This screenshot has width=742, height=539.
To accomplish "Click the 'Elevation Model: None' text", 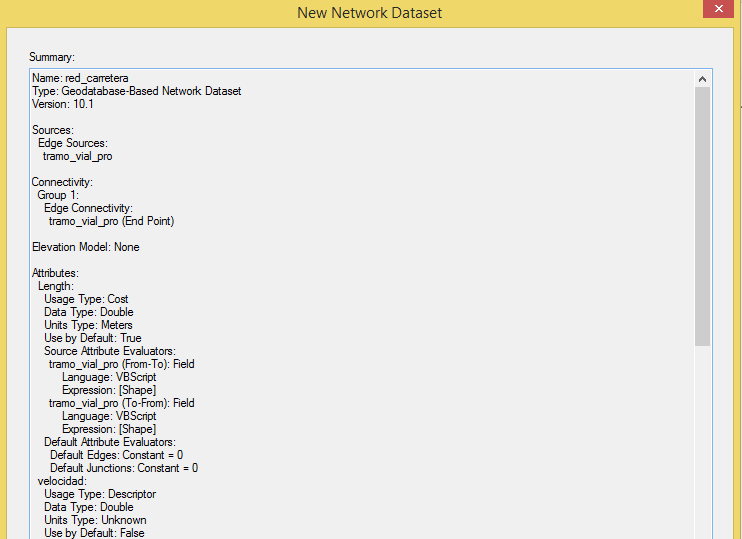I will (85, 247).
